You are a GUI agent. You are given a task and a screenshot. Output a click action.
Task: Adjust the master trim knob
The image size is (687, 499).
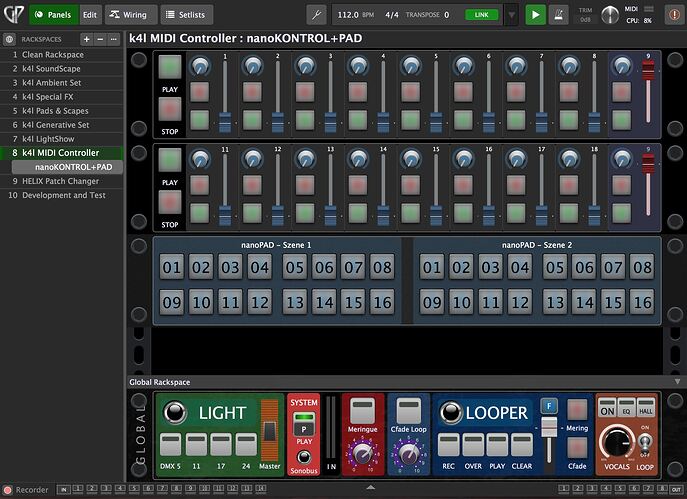coord(609,15)
